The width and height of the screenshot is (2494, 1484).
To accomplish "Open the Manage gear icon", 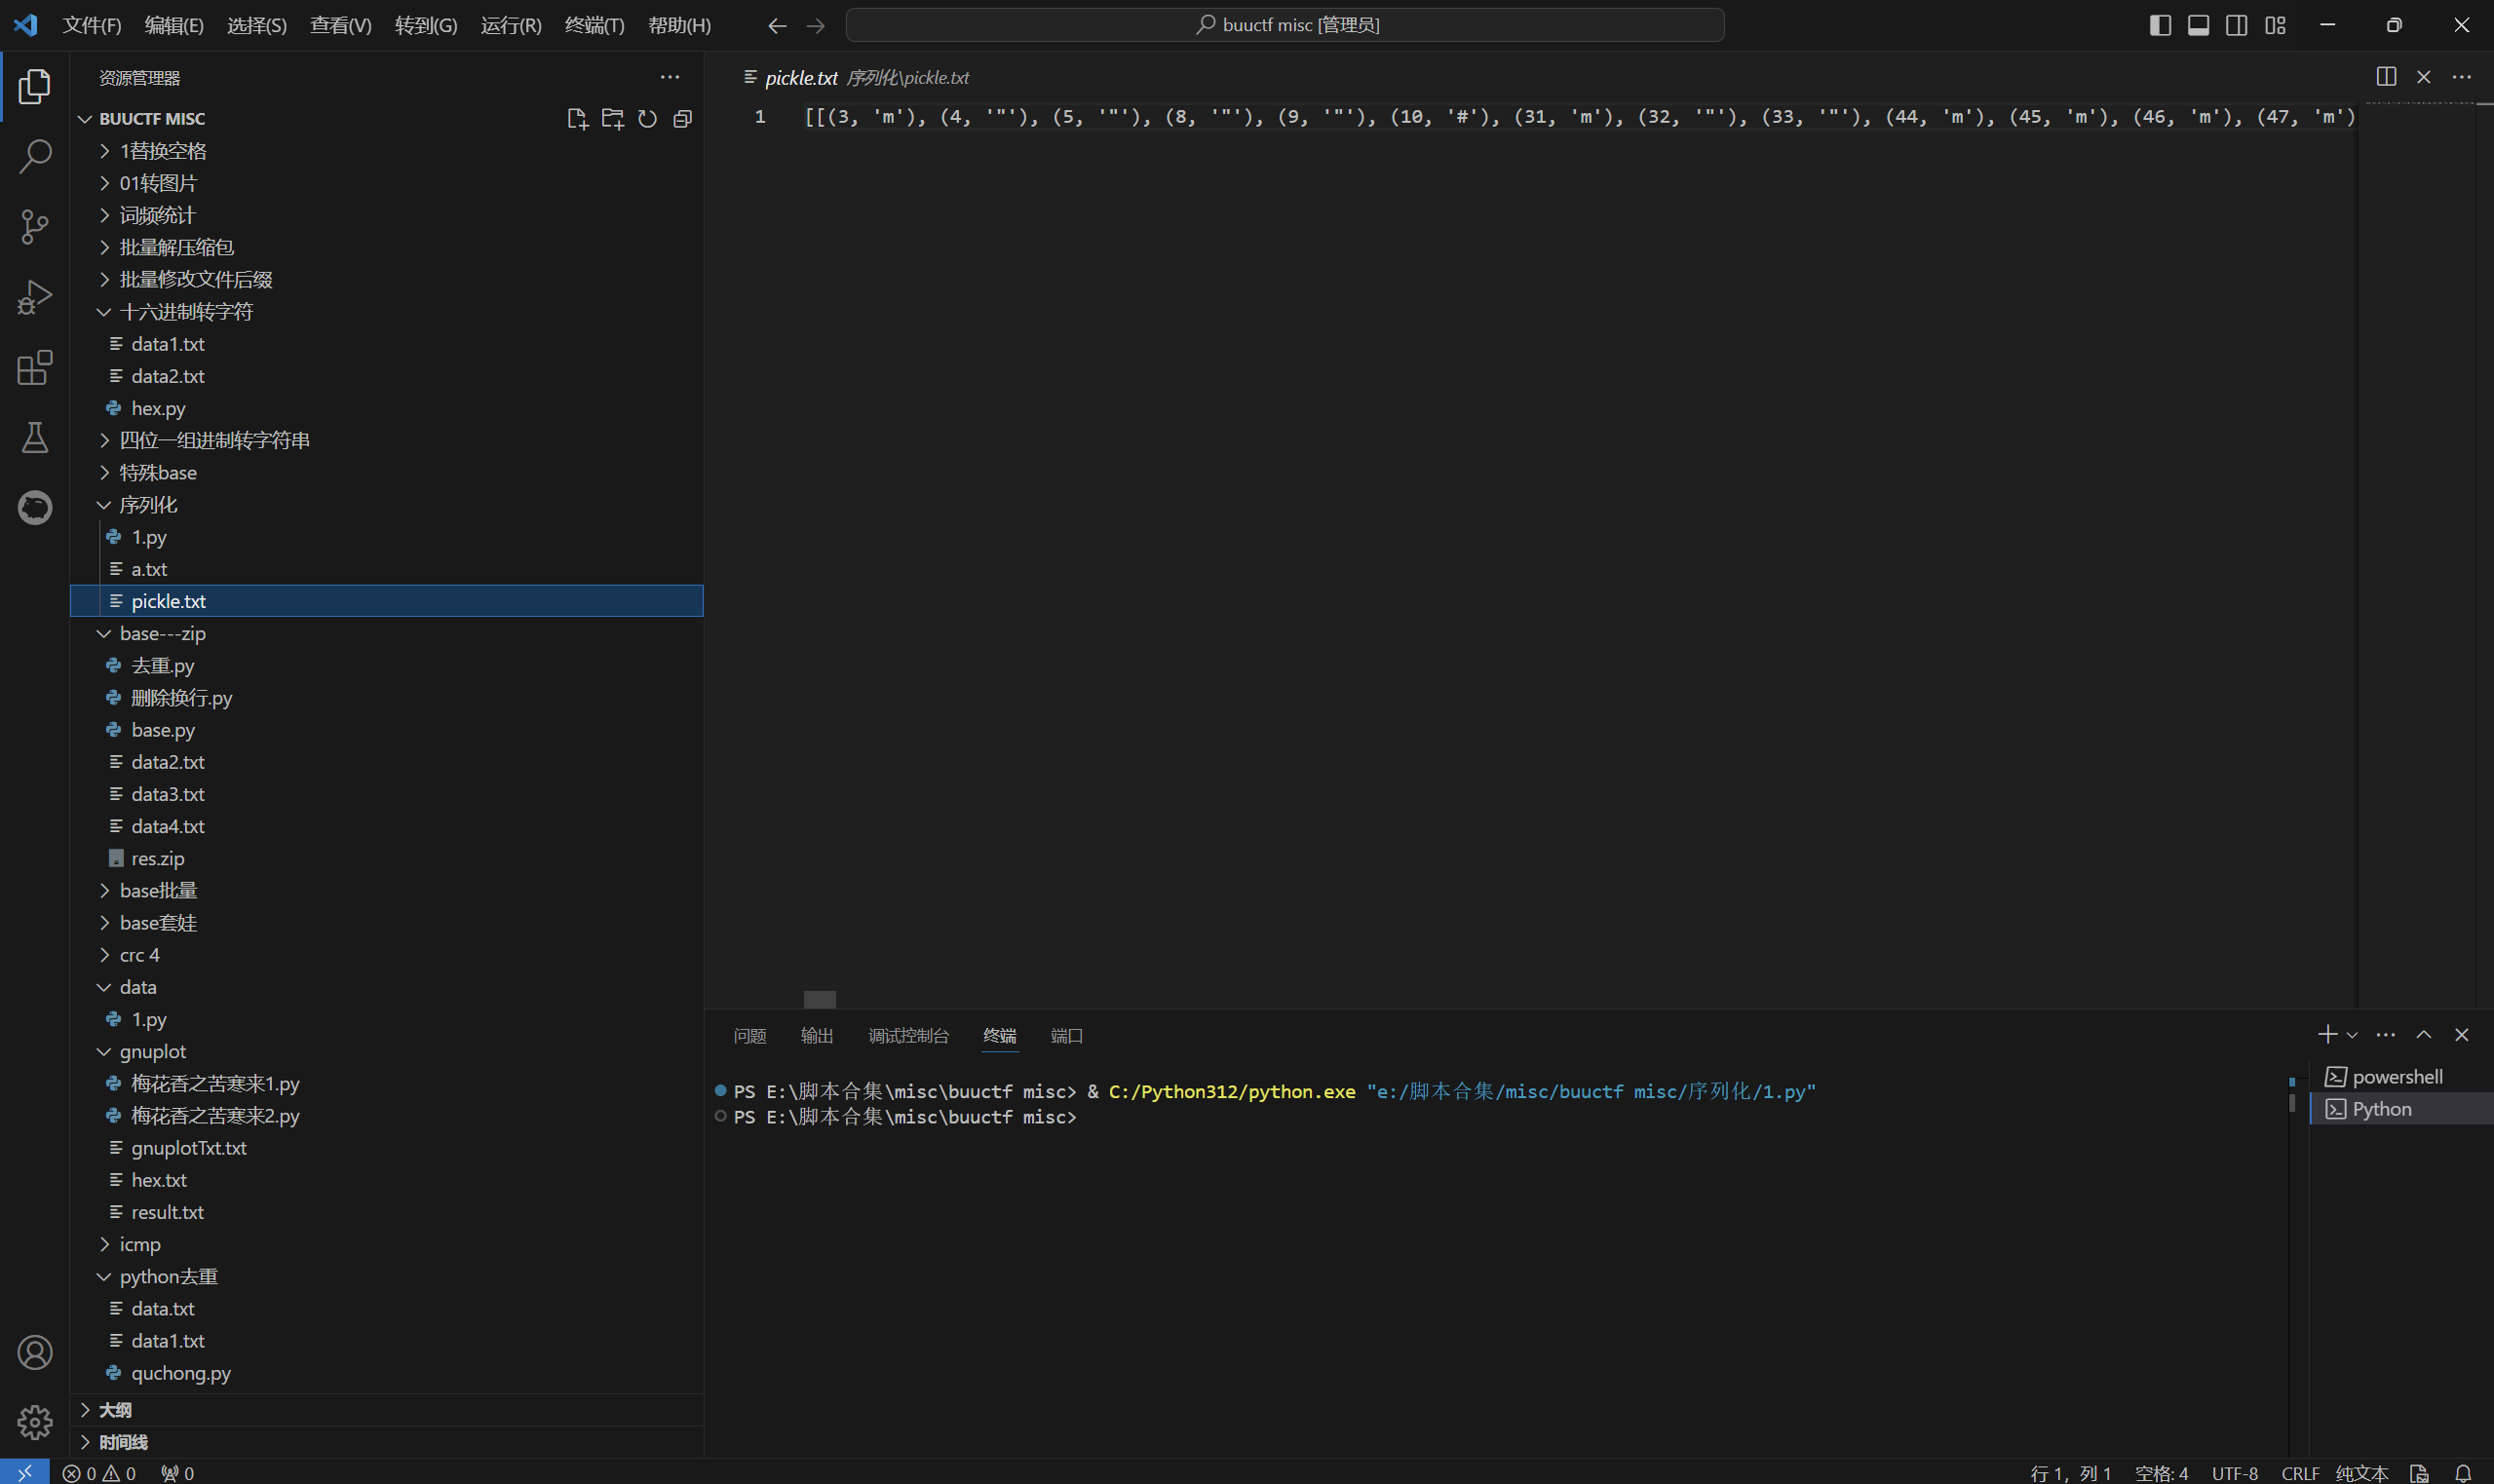I will tap(35, 1421).
